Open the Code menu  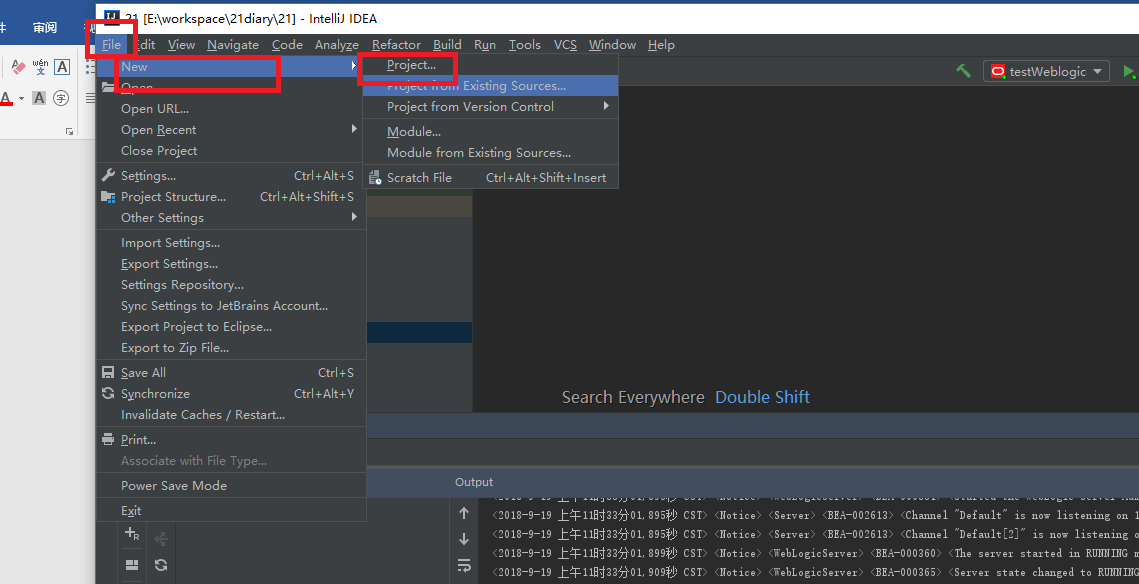[287, 44]
